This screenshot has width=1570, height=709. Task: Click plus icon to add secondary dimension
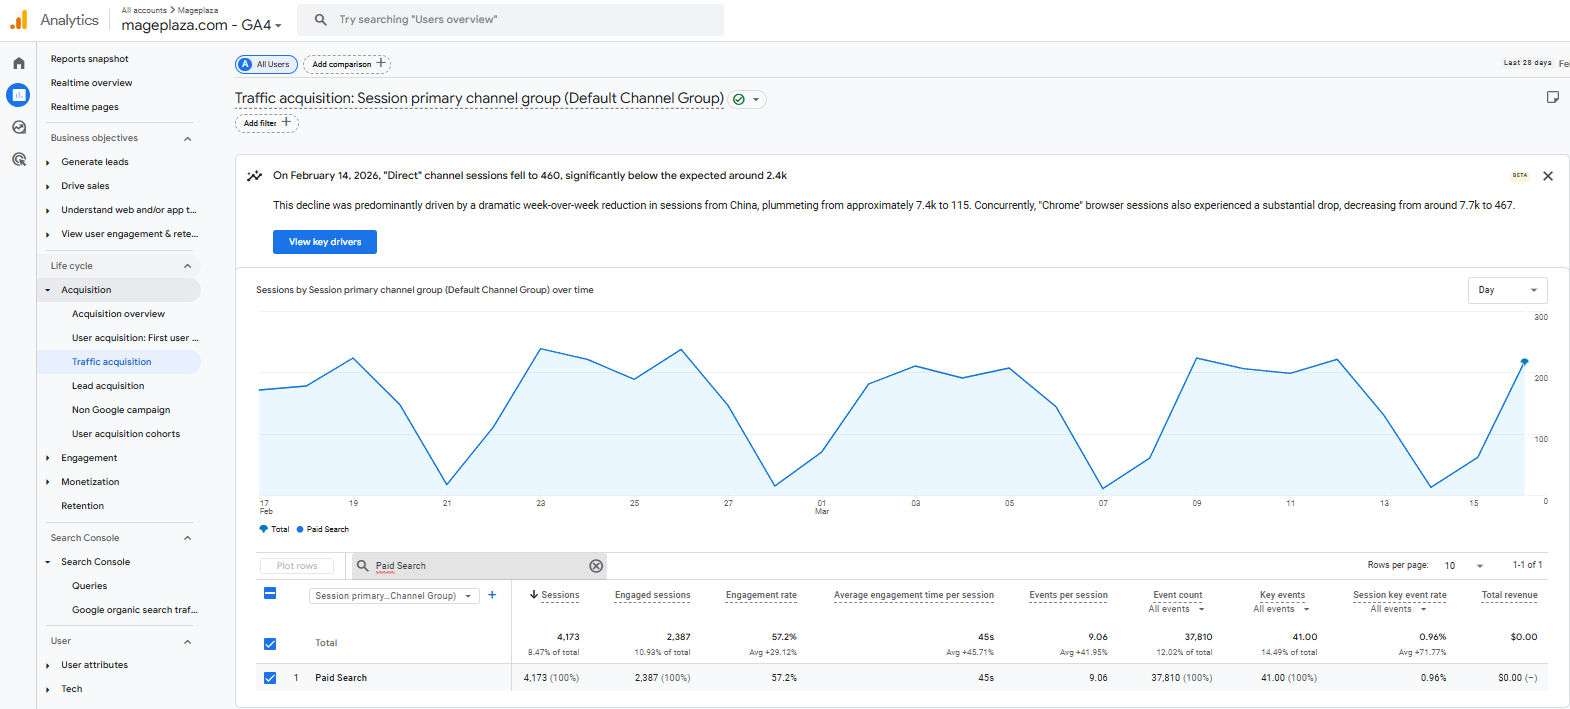(492, 595)
